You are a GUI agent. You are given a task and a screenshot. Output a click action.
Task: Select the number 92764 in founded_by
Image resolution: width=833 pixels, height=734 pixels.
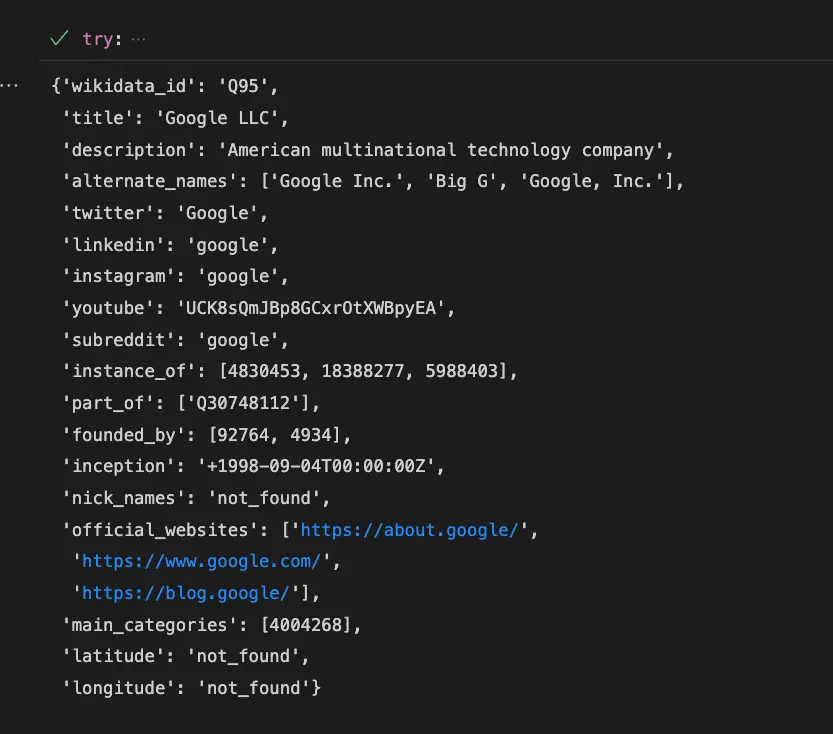[243, 436]
